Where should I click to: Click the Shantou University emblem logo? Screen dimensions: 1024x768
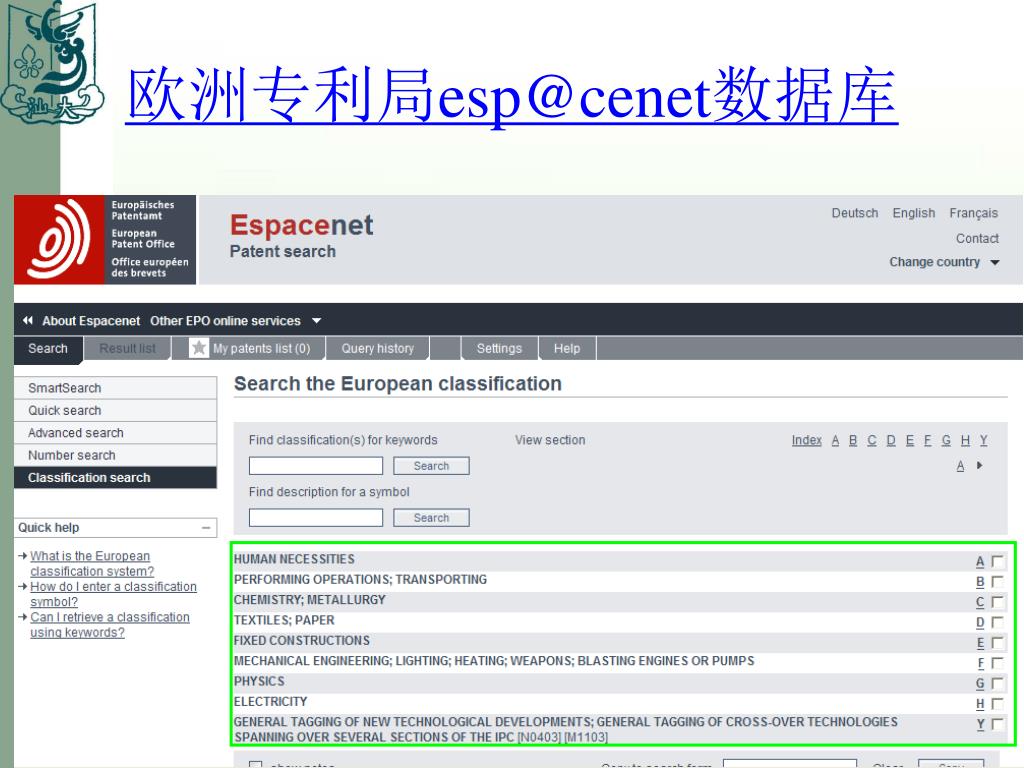pos(52,63)
